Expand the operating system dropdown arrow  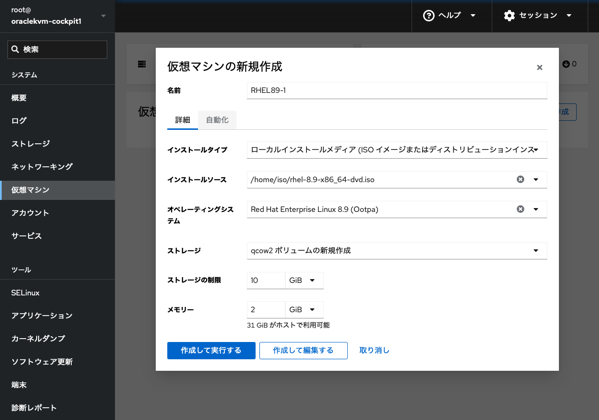tap(536, 209)
